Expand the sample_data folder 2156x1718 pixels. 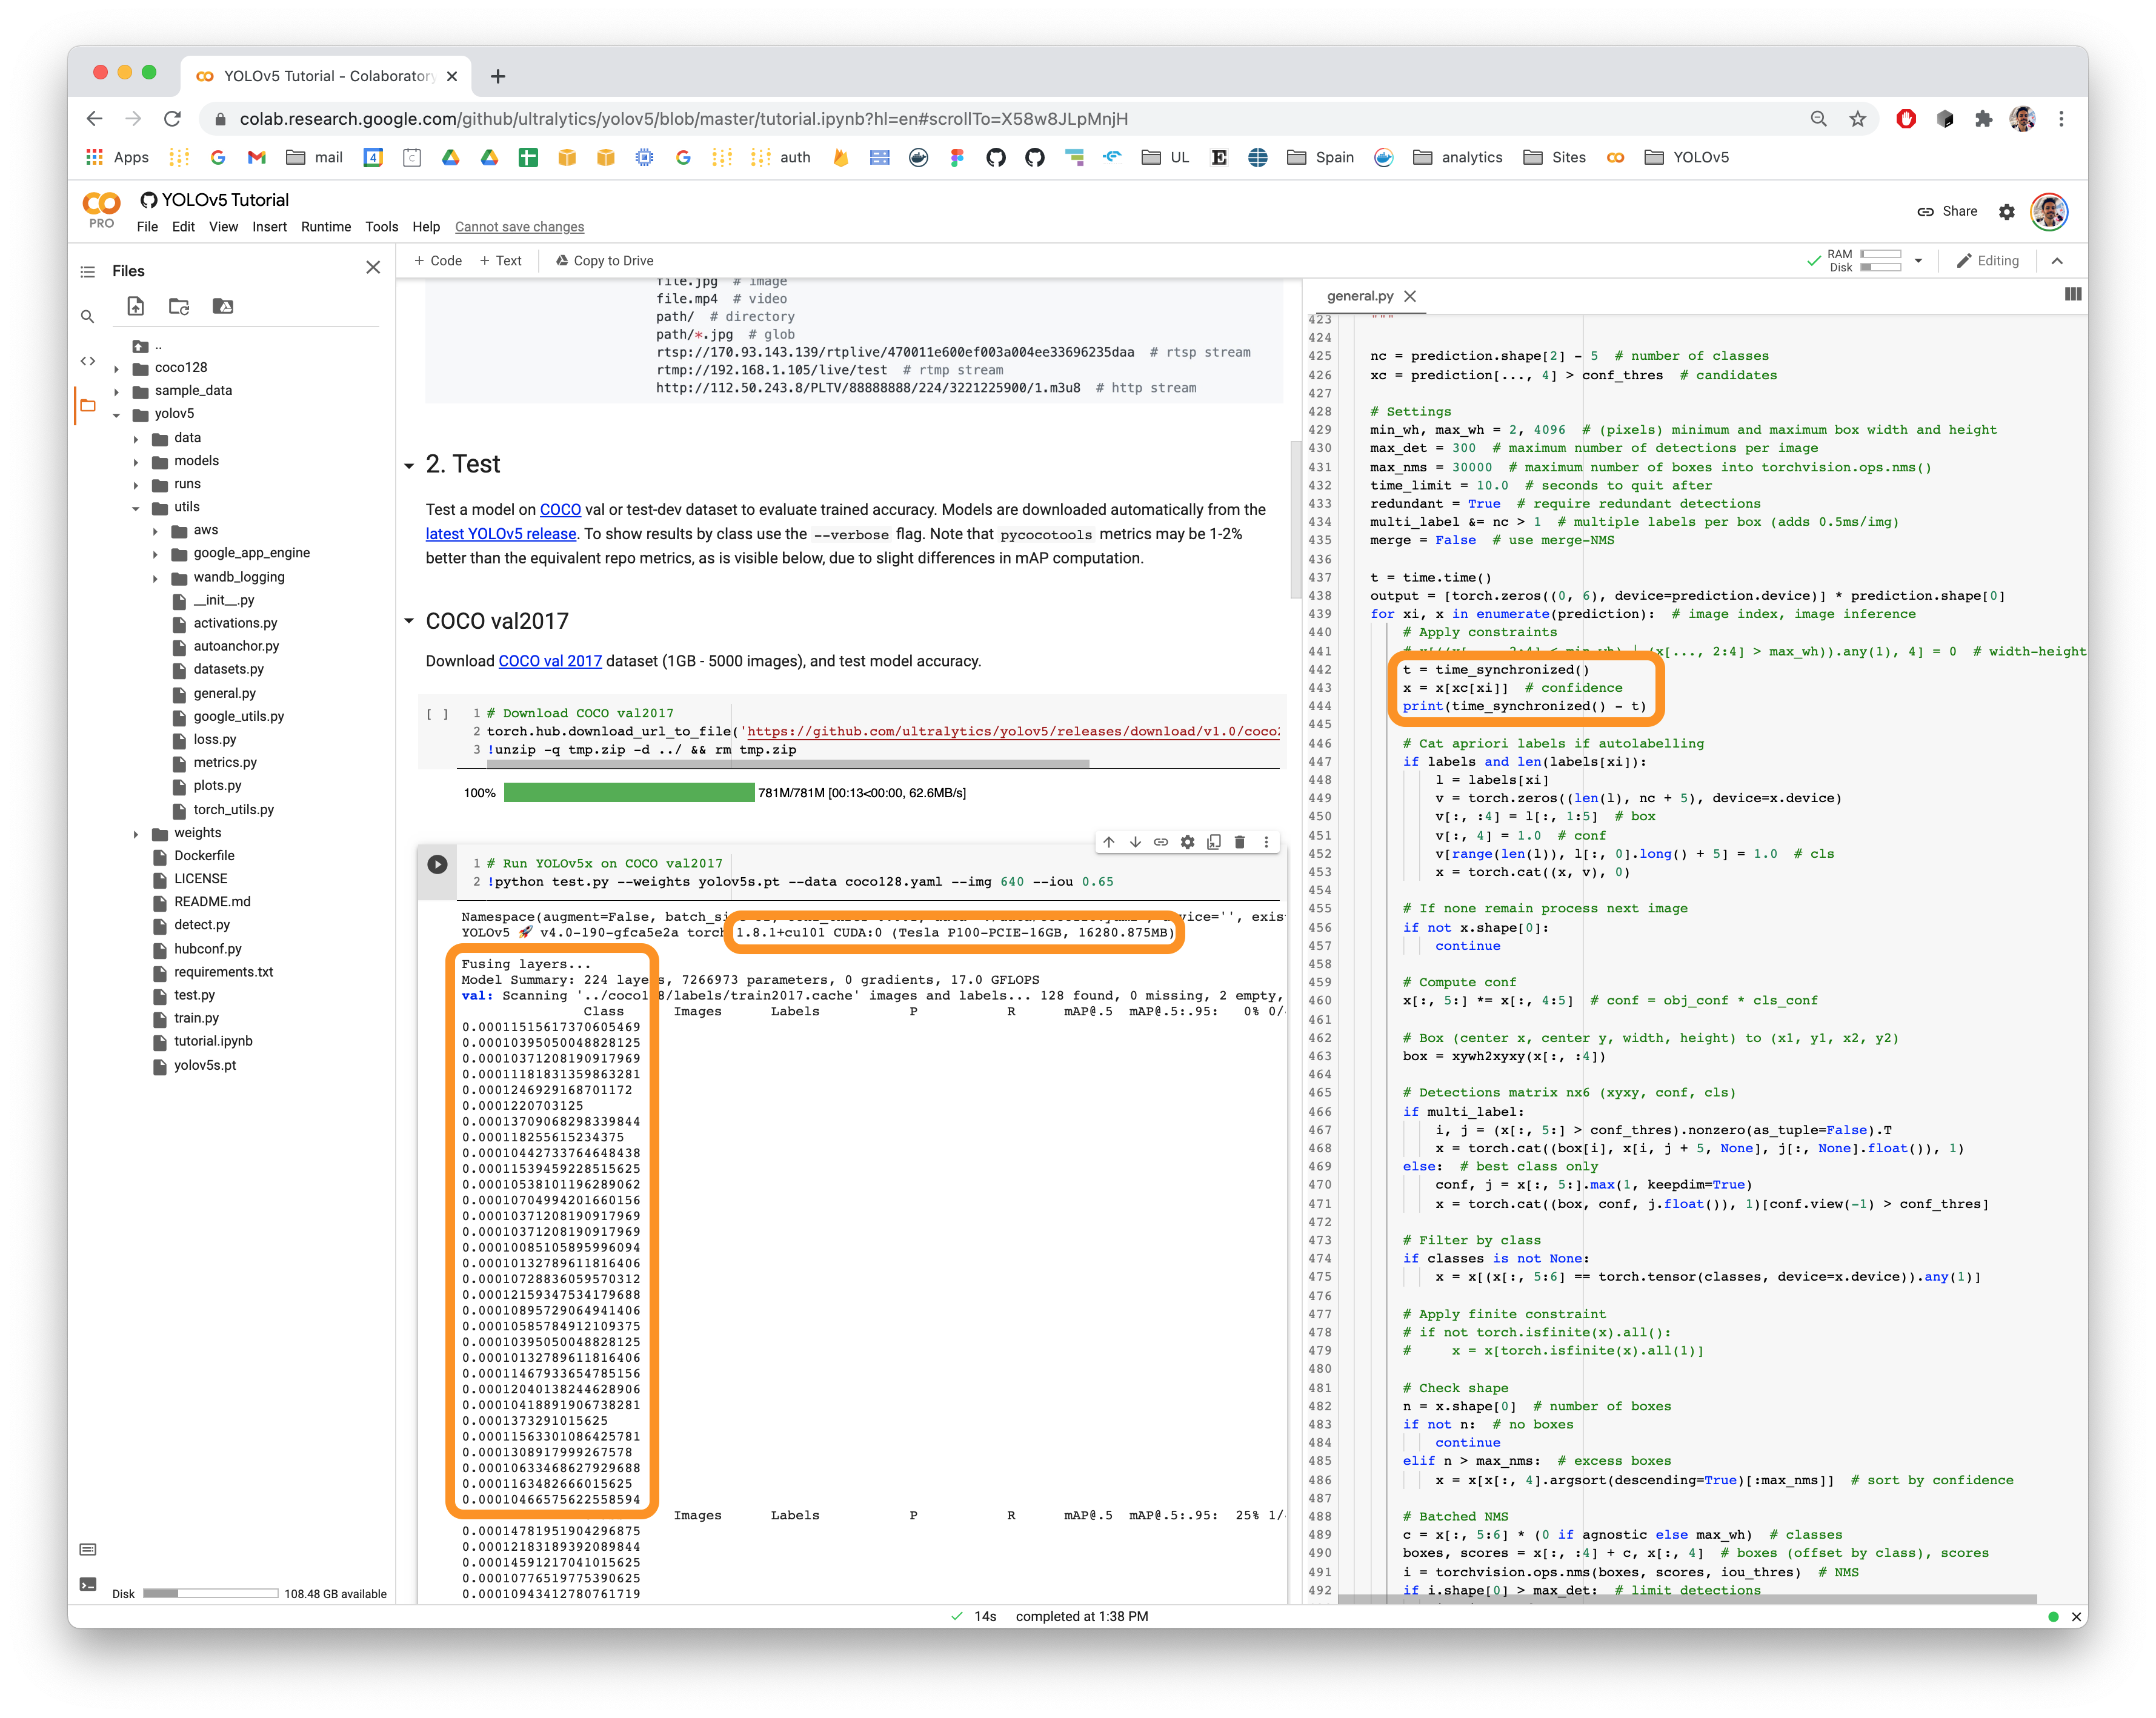(x=117, y=391)
